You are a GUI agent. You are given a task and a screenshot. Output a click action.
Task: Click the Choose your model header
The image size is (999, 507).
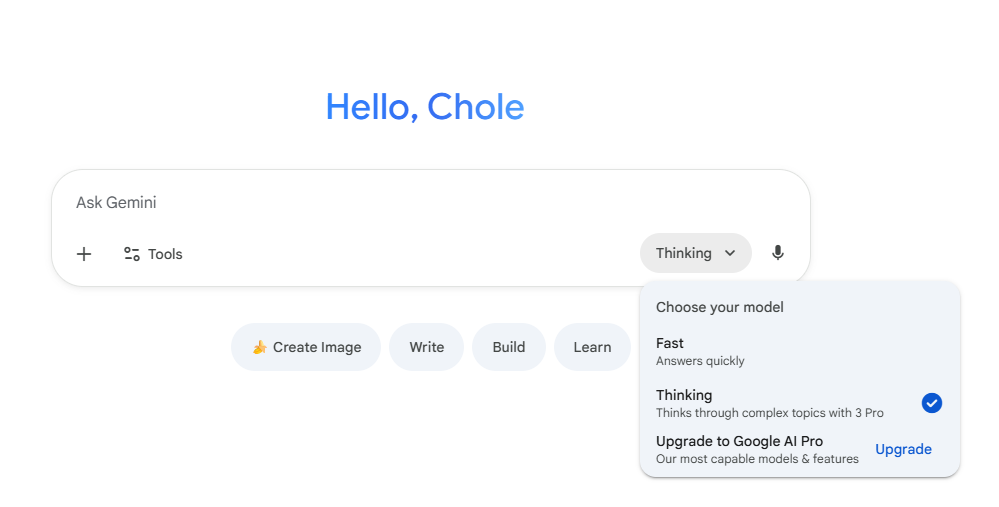(x=720, y=307)
